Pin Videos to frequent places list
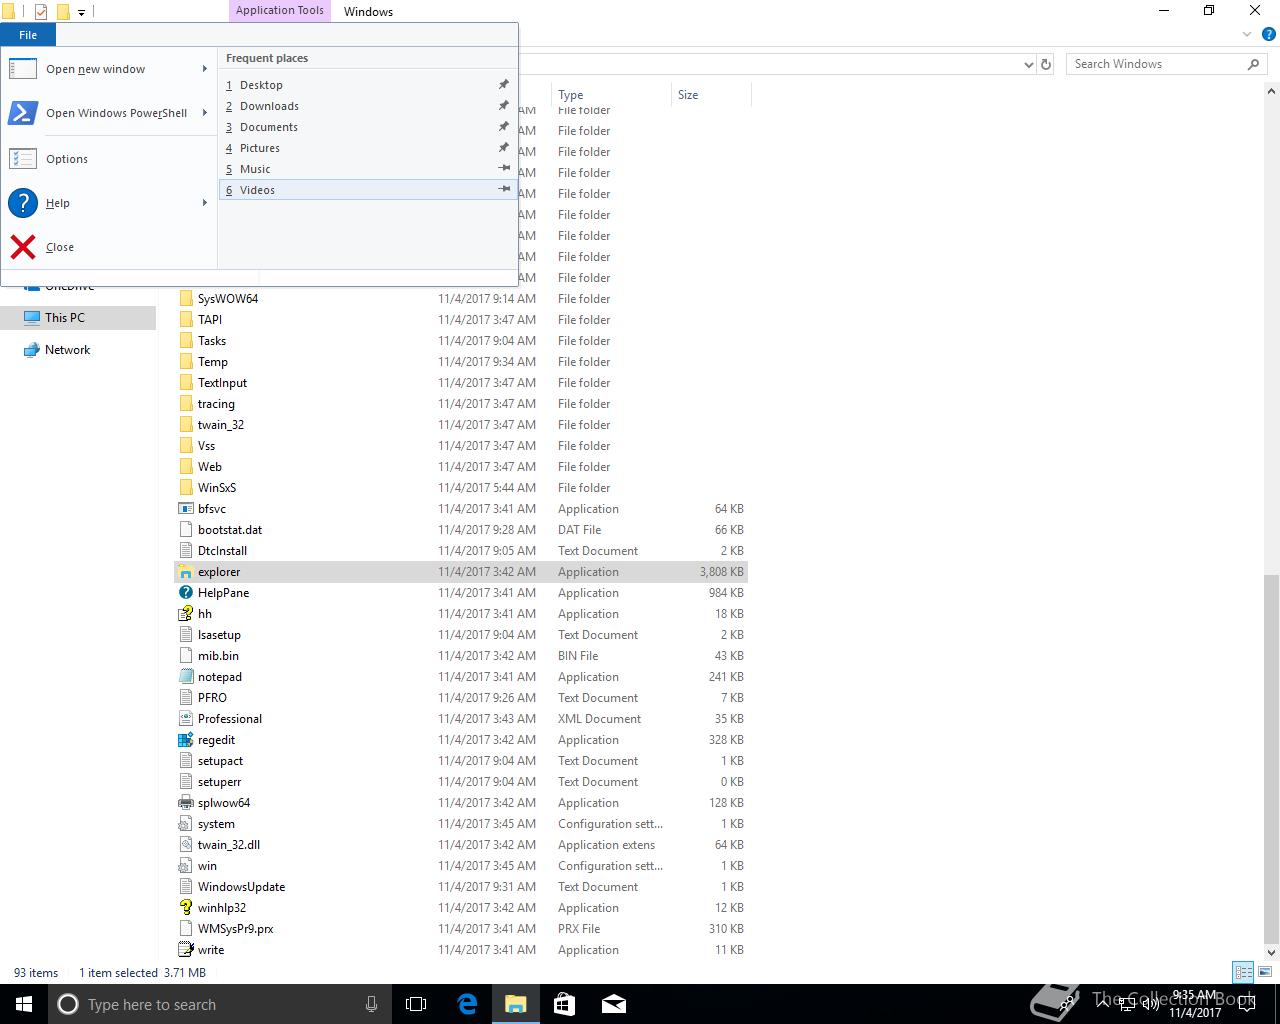1280x1024 pixels. tap(504, 190)
